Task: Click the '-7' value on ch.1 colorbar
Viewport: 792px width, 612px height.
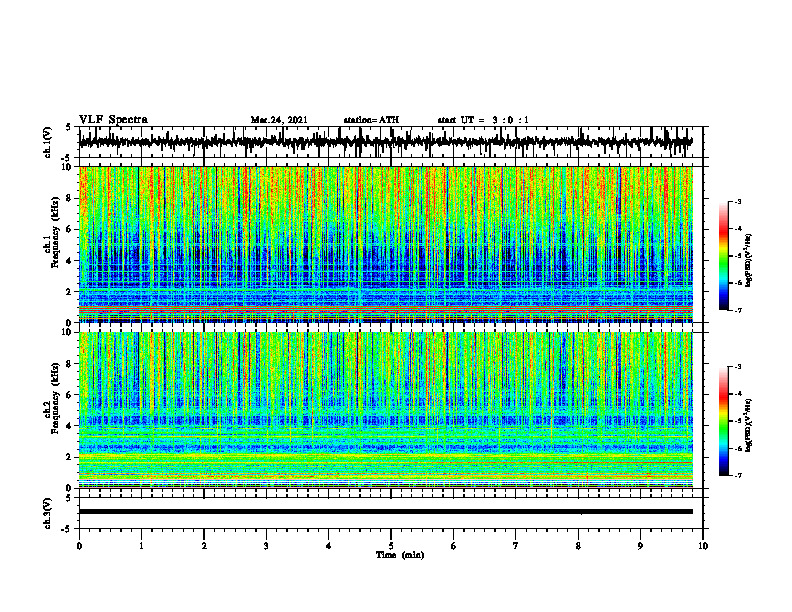Action: click(738, 310)
